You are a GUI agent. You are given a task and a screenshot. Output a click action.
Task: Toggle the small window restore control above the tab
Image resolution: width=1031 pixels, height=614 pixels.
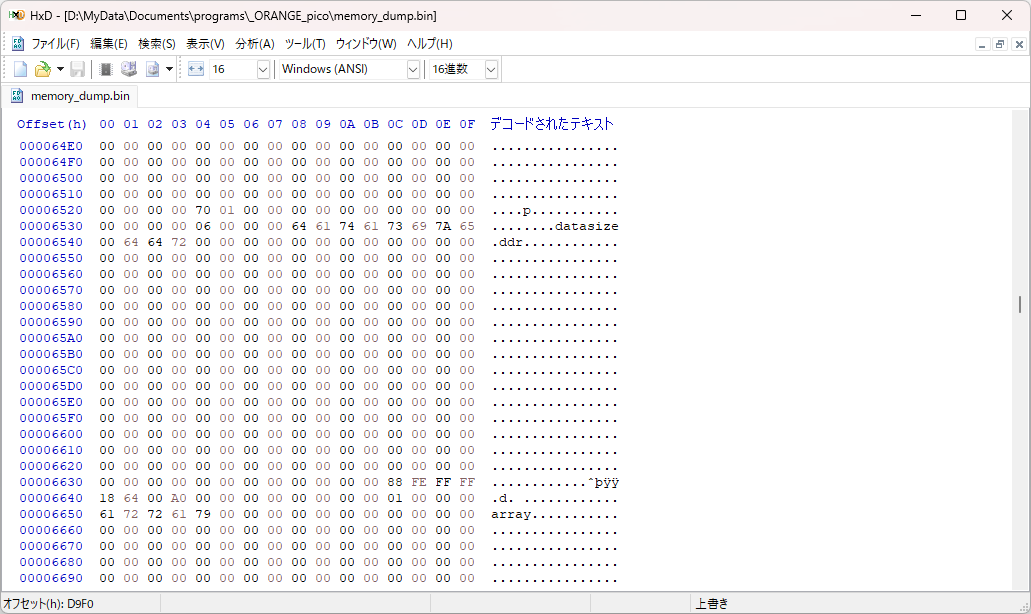(x=999, y=44)
